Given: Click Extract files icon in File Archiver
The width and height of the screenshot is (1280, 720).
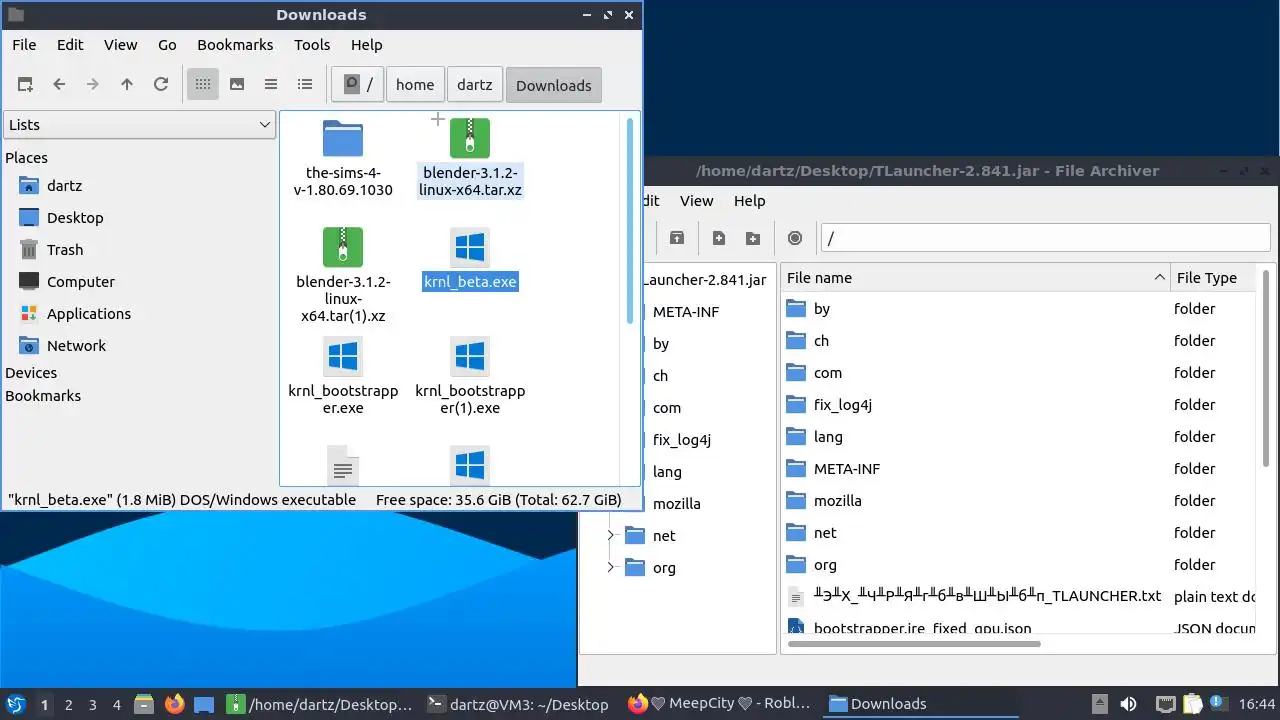Looking at the screenshot, I should [x=677, y=238].
